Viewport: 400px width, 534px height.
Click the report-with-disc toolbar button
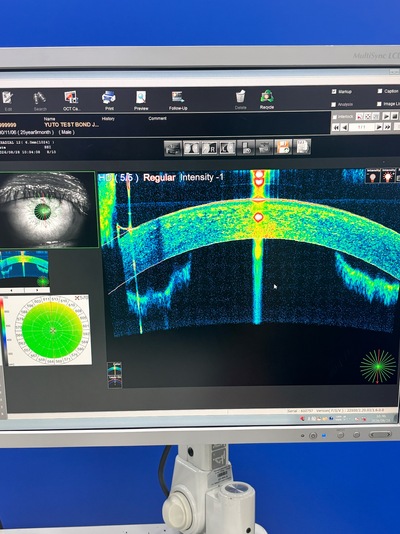pos(246,147)
